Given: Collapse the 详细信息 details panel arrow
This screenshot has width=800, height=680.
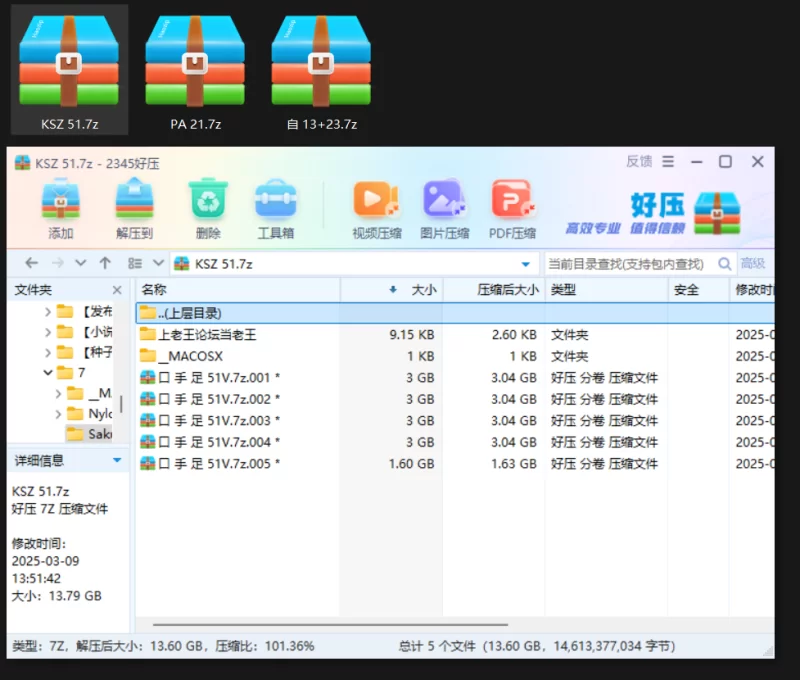Looking at the screenshot, I should (117, 460).
